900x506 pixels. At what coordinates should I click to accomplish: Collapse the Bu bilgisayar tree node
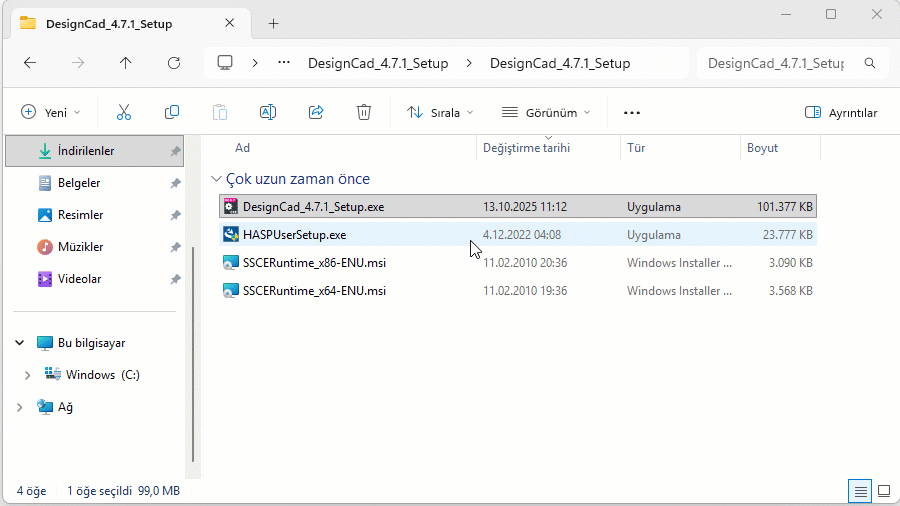19,343
